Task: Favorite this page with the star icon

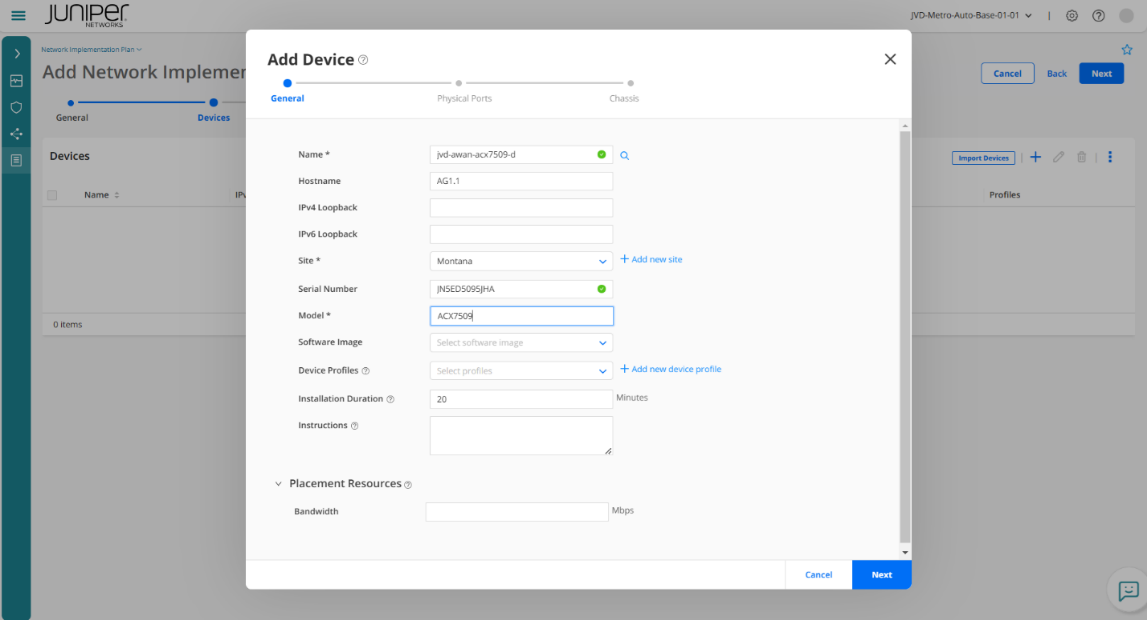Action: click(x=1127, y=49)
